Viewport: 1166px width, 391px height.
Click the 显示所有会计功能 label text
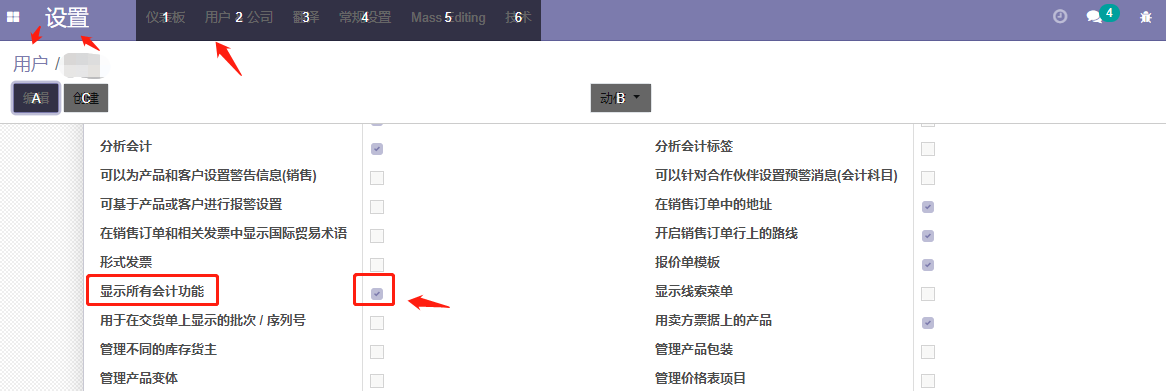[x=152, y=291]
